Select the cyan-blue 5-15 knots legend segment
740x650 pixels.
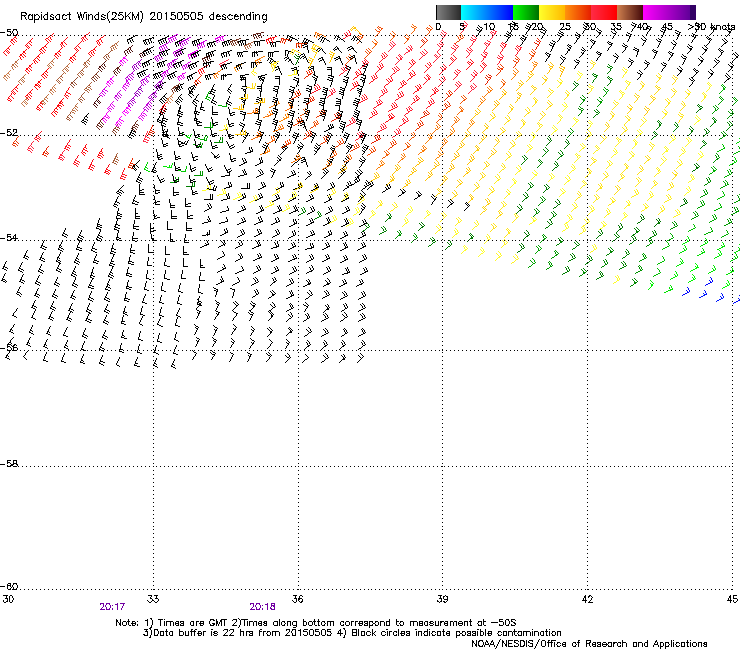coord(487,12)
